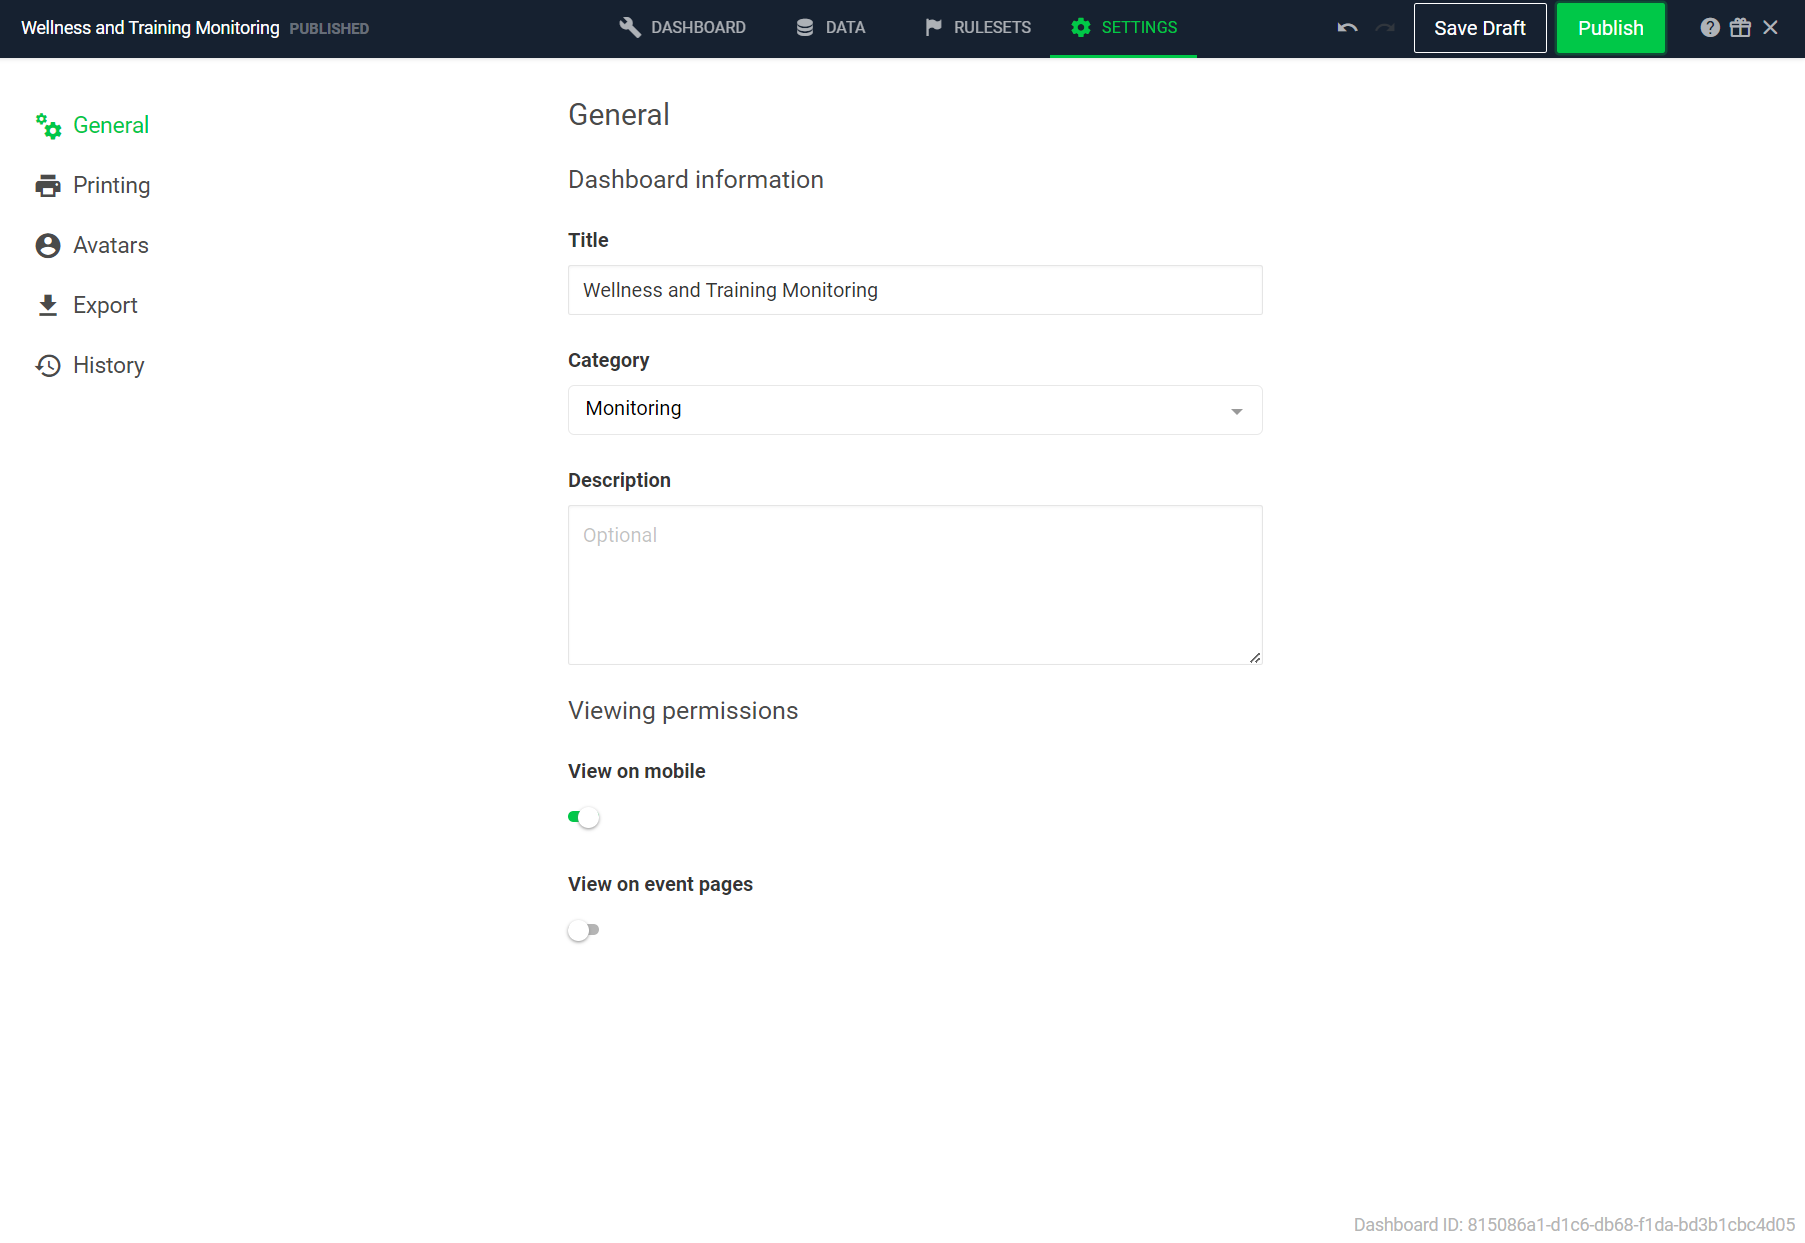Click the PUBLISHED status label
The height and width of the screenshot is (1243, 1805).
click(x=329, y=29)
